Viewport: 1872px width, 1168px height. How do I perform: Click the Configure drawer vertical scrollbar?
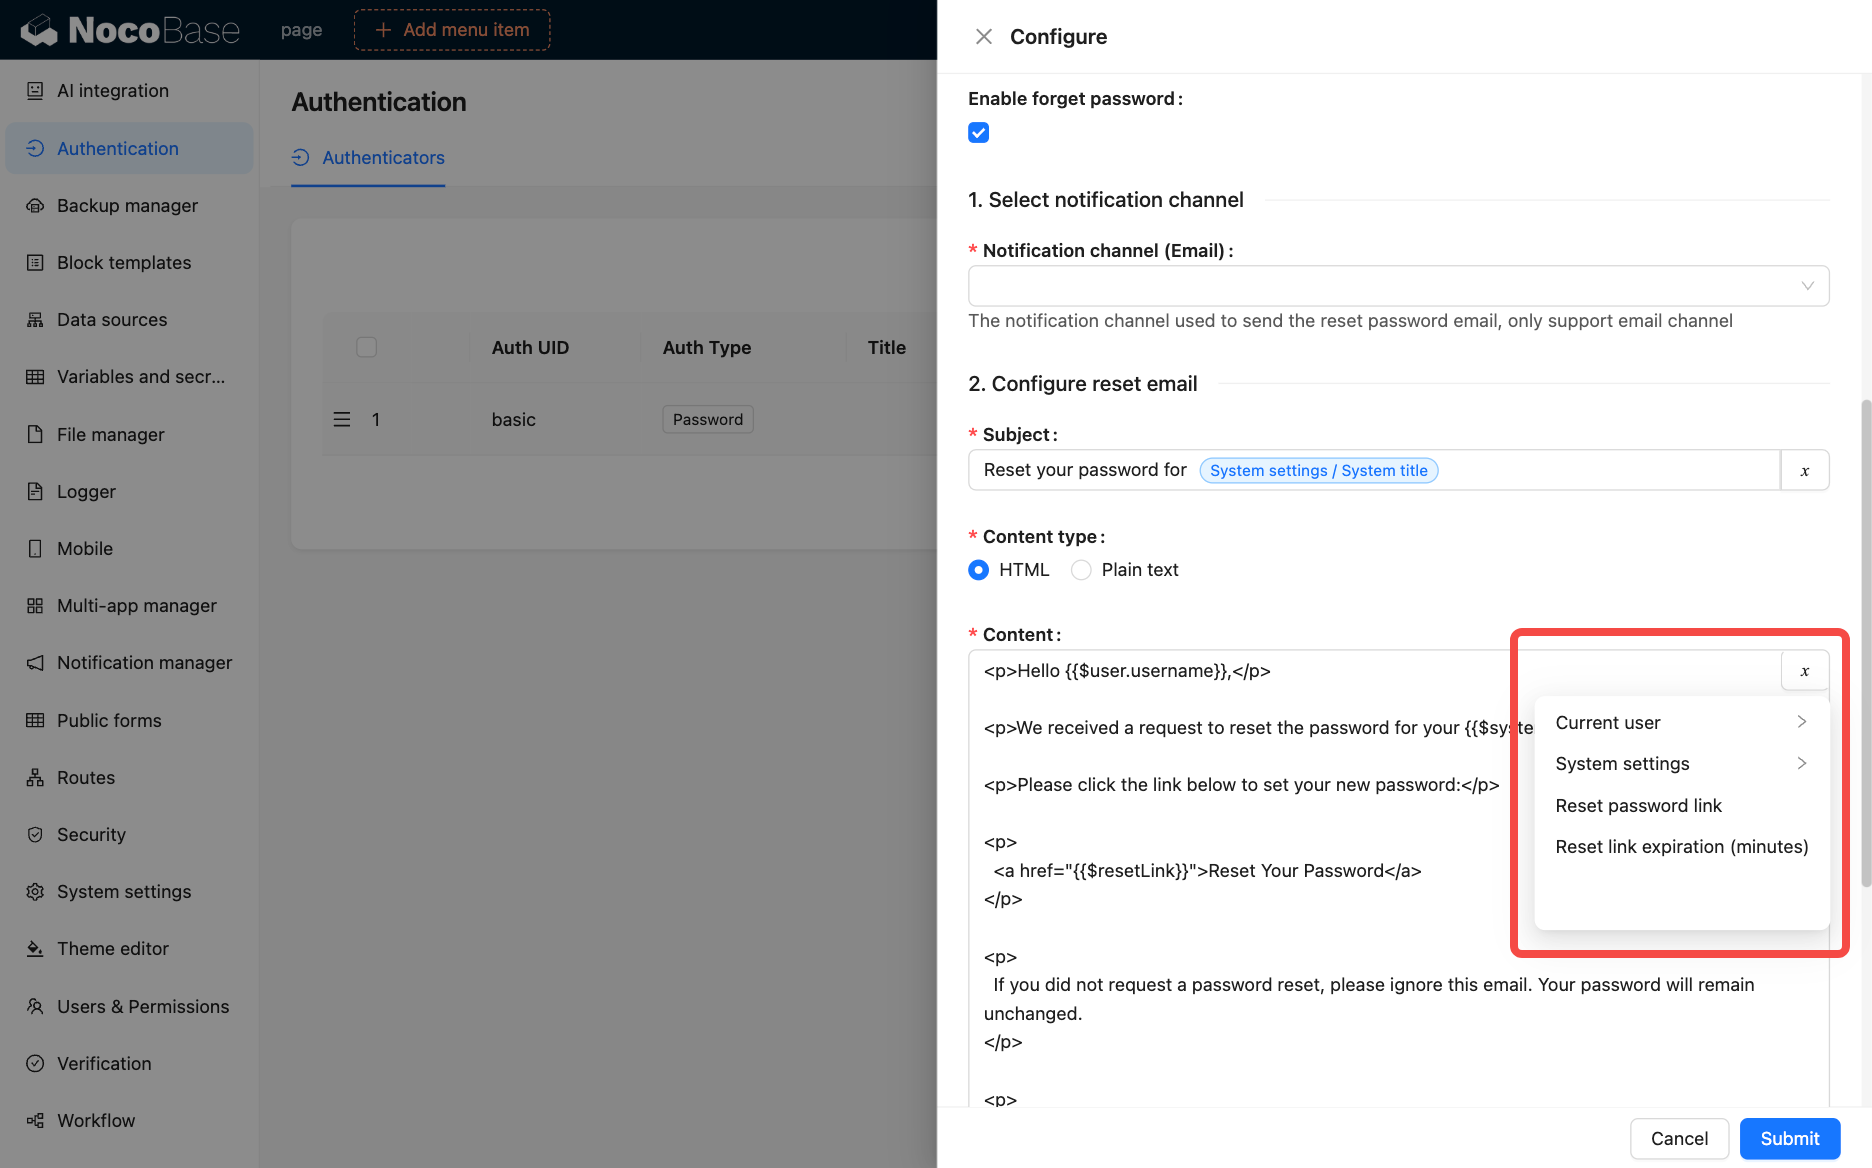tap(1865, 640)
